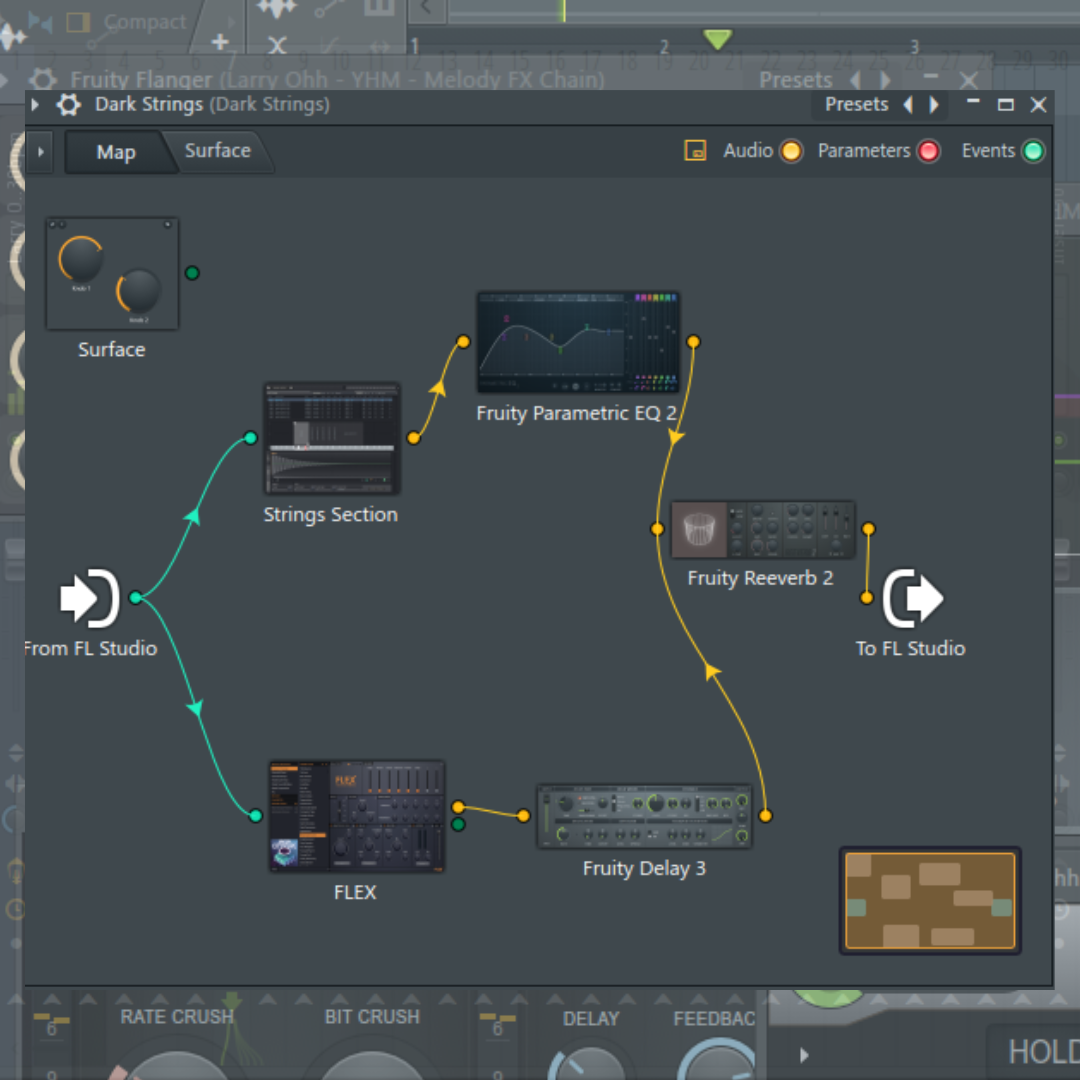Screen dimensions: 1080x1080
Task: Select the FLEX green events output port
Action: tap(459, 824)
